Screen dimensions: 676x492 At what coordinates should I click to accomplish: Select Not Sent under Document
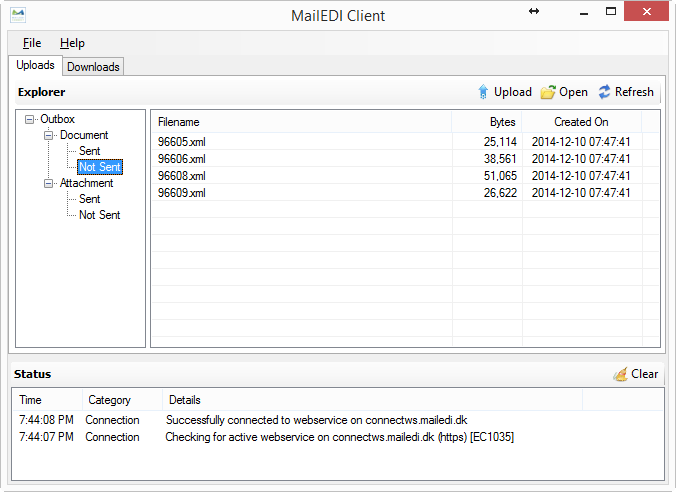click(100, 167)
